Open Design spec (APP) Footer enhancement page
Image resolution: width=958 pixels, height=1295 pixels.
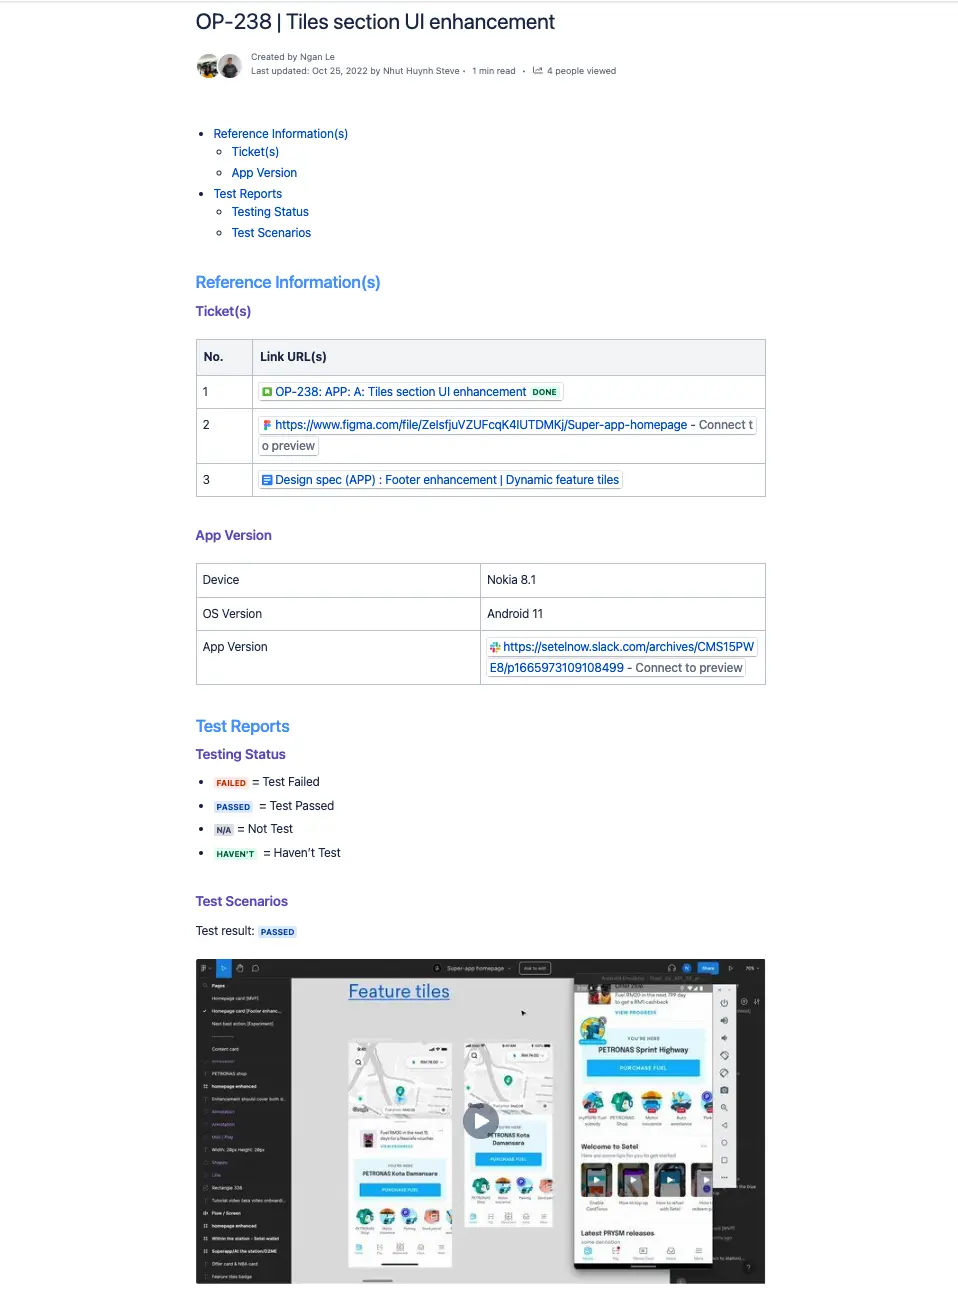tap(447, 480)
